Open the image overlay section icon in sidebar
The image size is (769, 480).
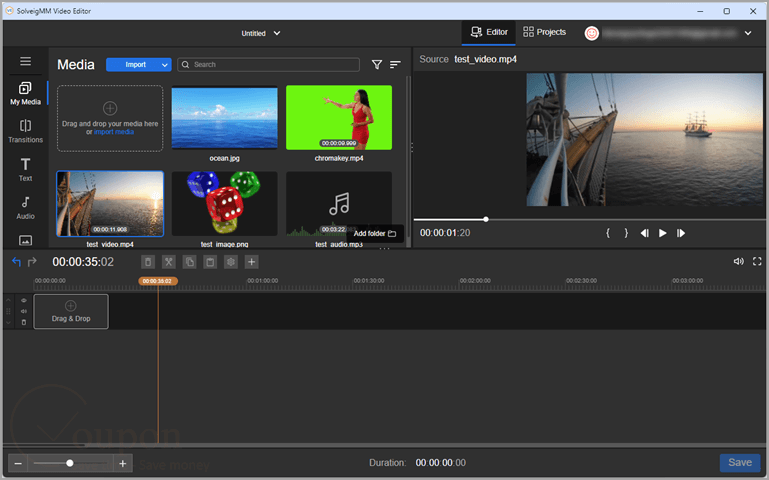point(26,240)
